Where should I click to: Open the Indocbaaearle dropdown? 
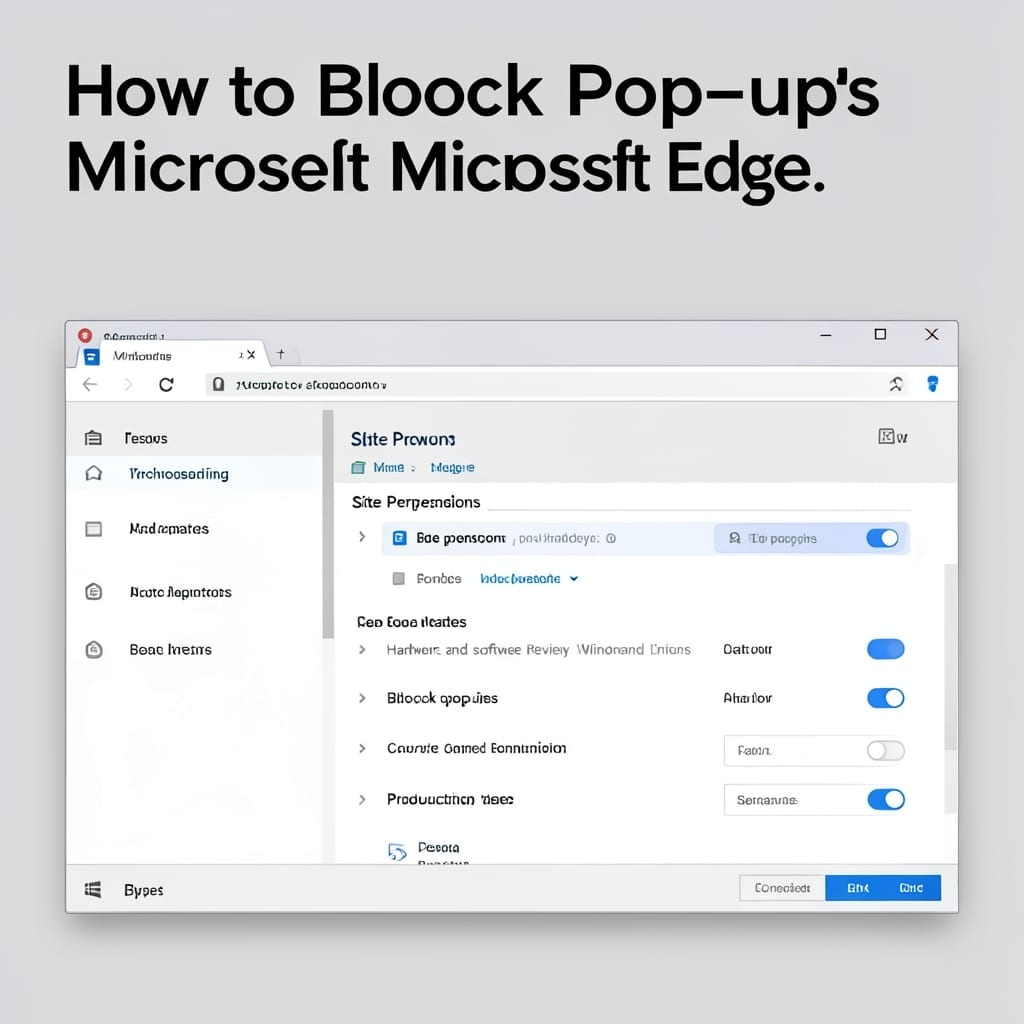(529, 579)
